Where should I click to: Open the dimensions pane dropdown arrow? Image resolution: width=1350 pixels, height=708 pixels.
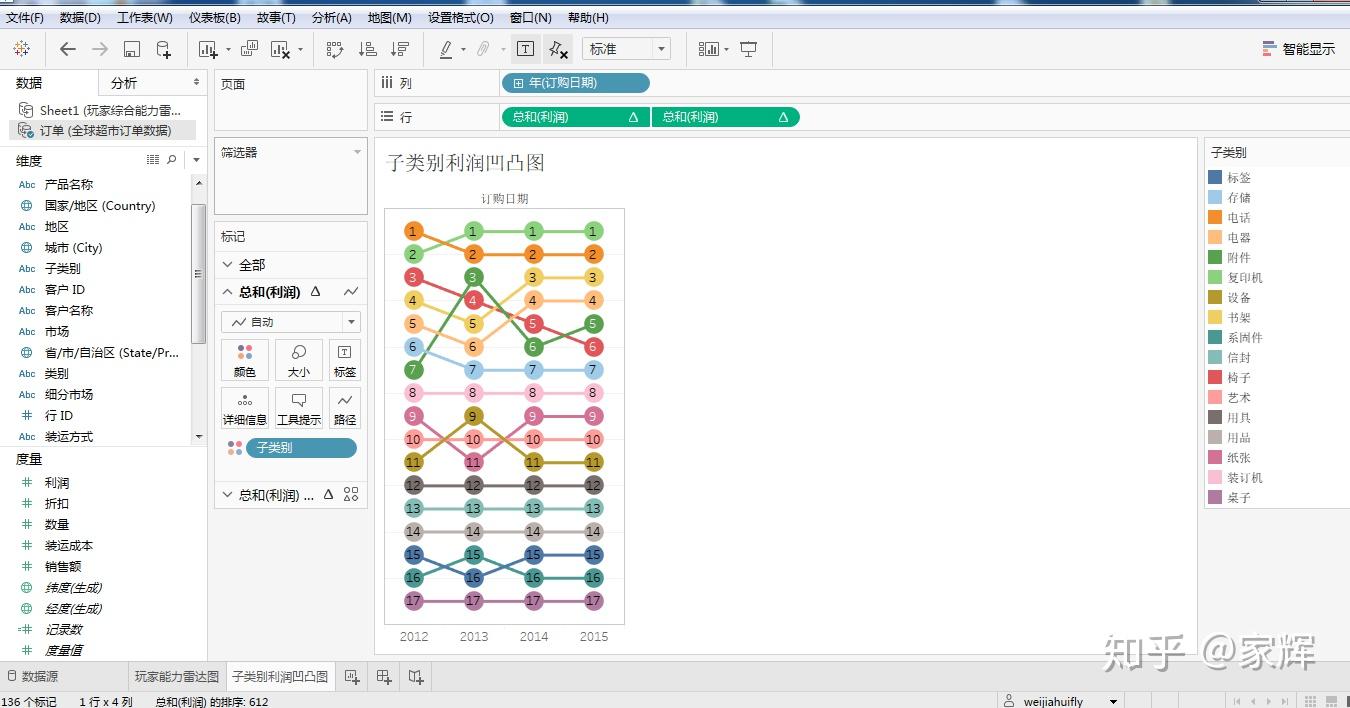[x=196, y=160]
